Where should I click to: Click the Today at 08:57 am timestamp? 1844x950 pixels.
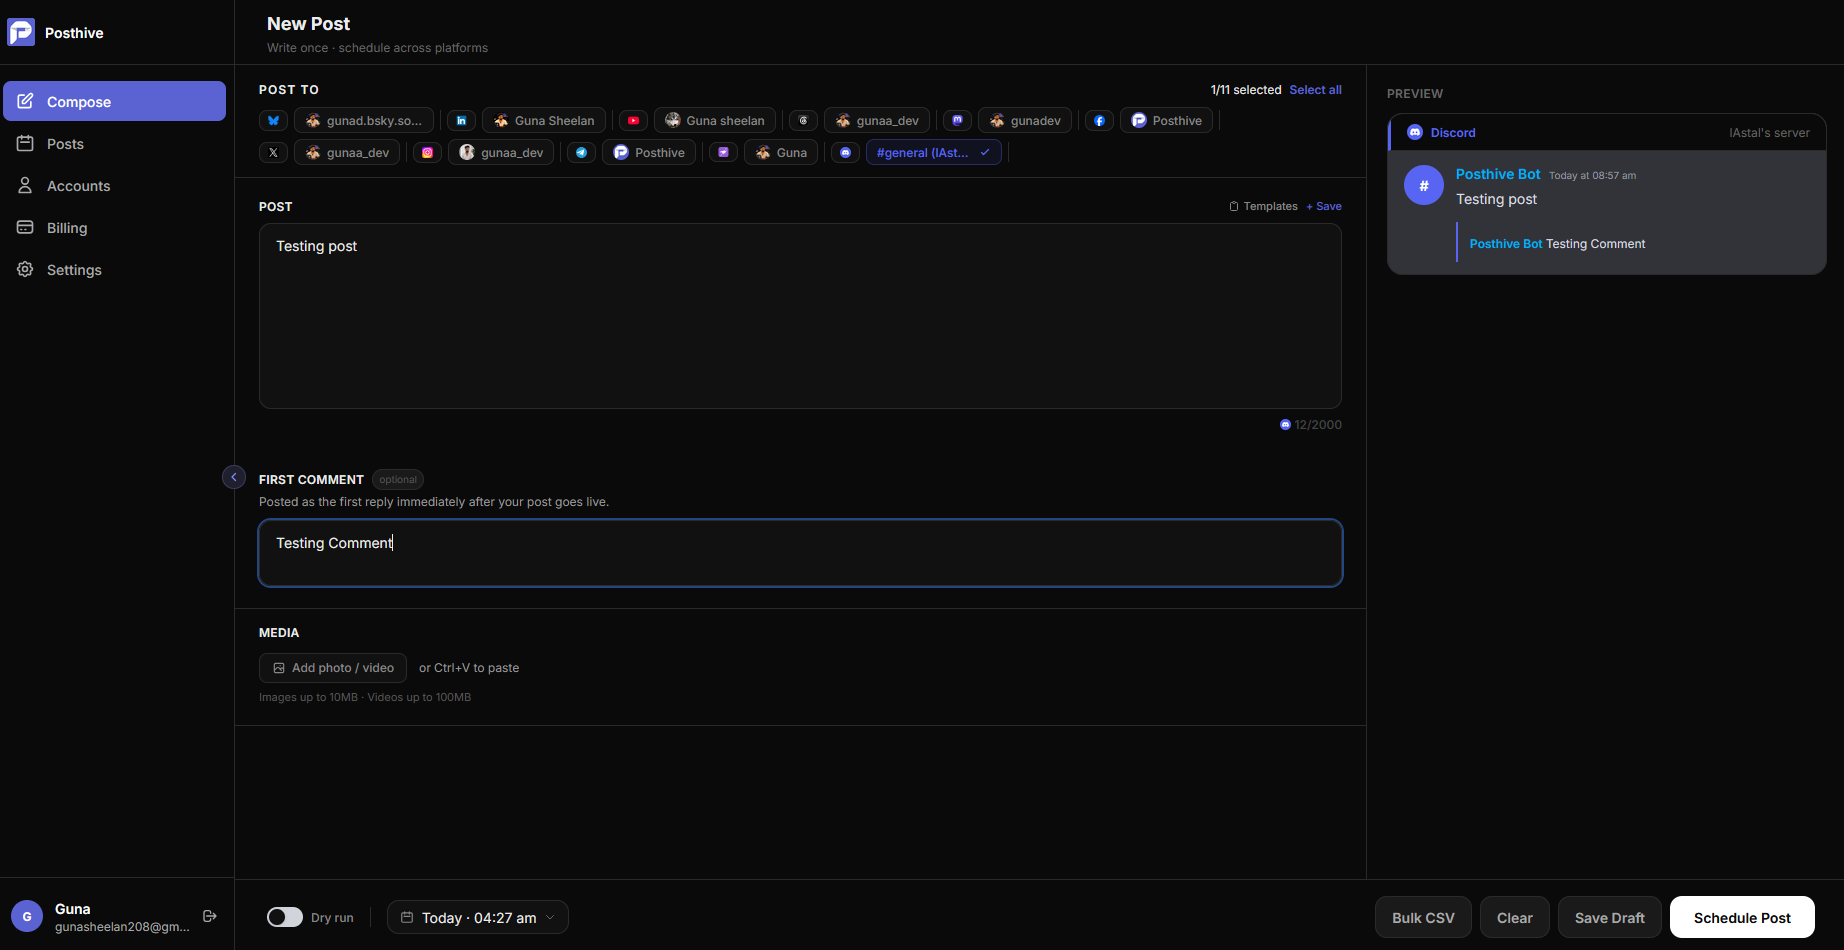tap(1592, 176)
